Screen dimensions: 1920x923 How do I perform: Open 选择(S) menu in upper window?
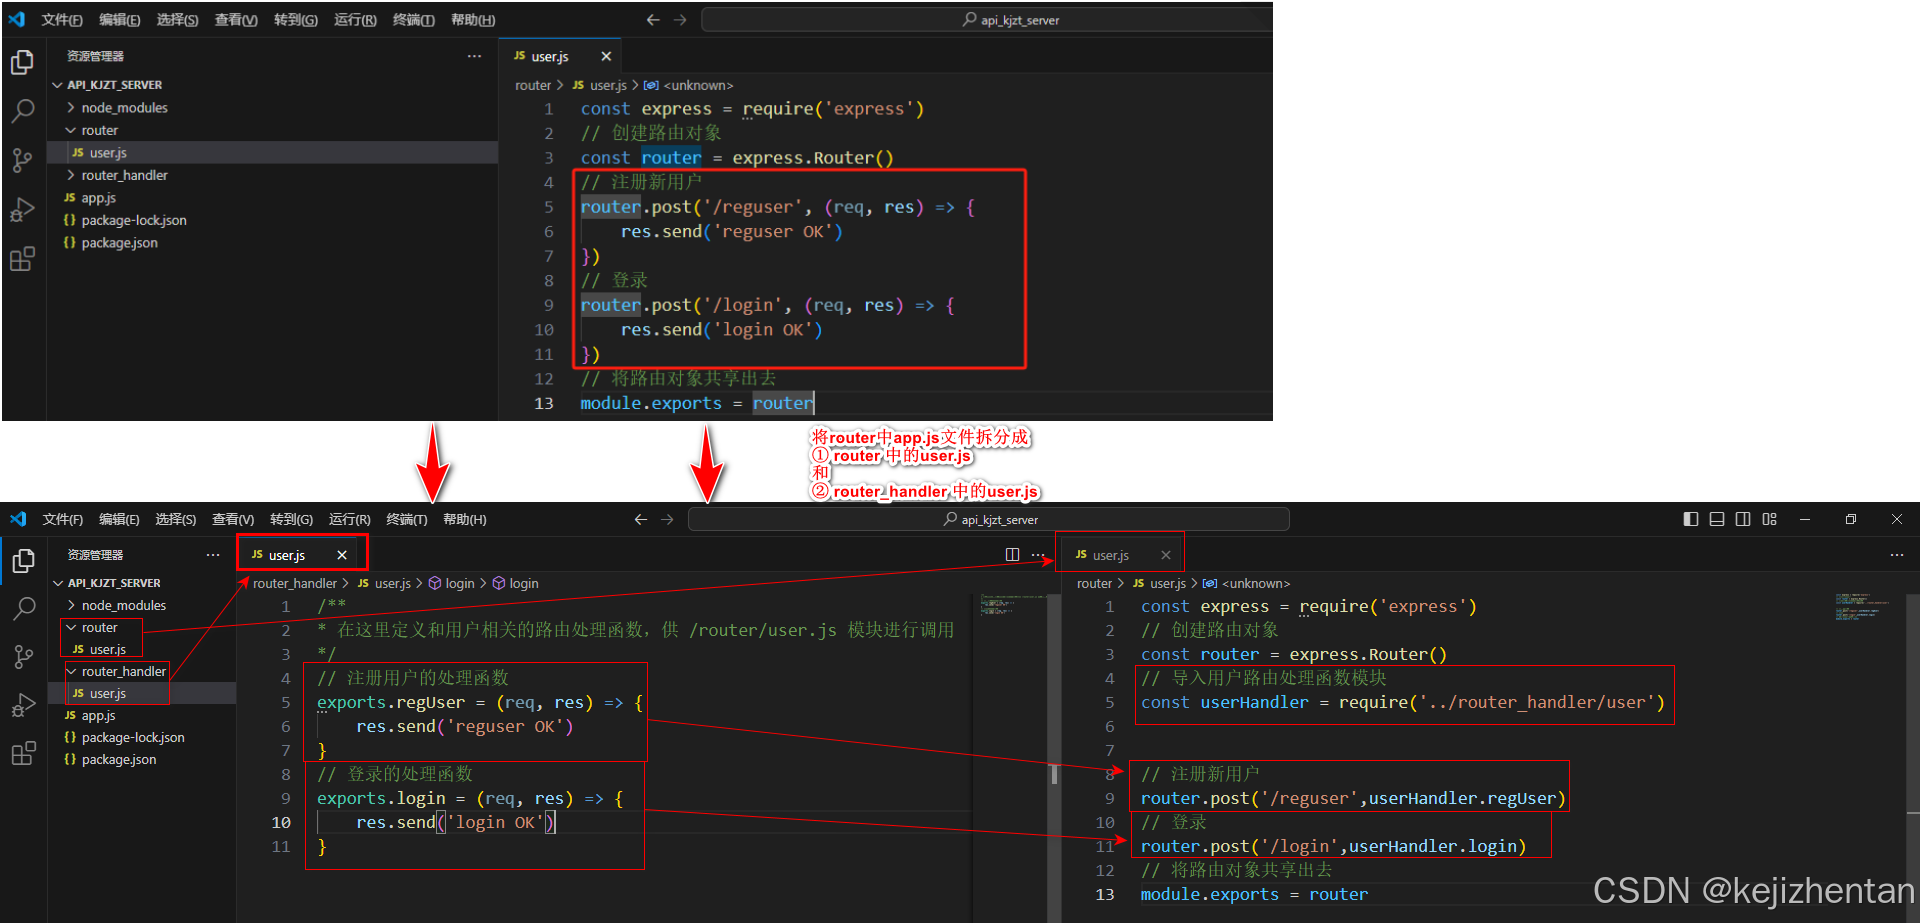tap(178, 20)
